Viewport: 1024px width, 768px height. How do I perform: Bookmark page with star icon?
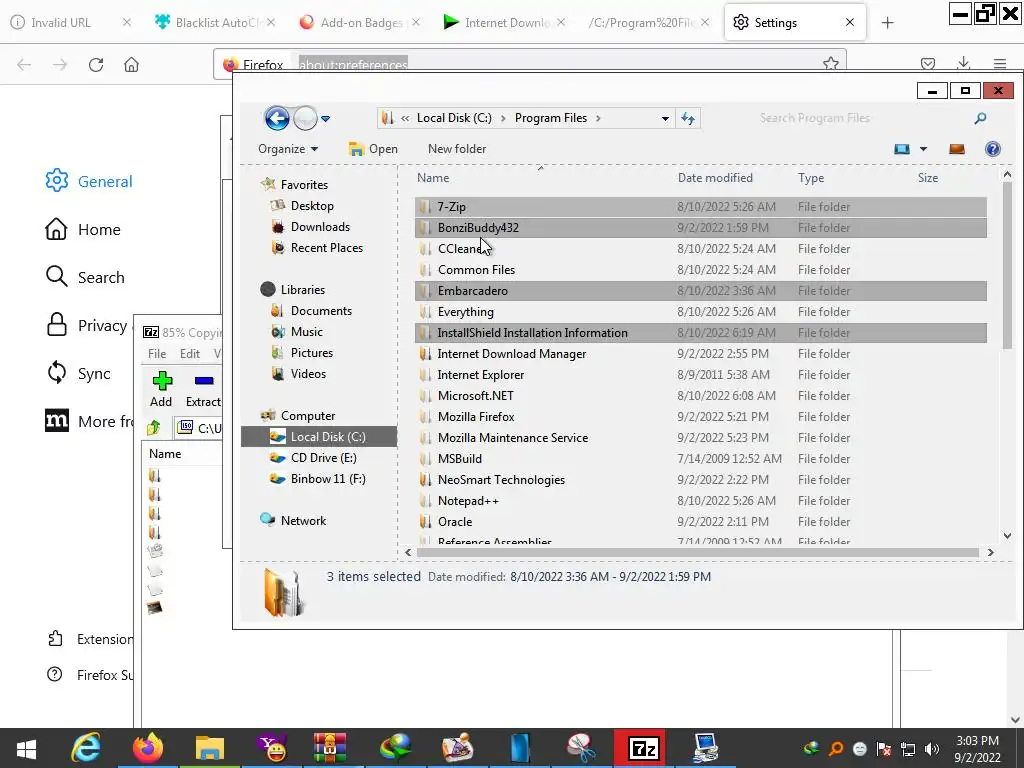pyautogui.click(x=831, y=64)
